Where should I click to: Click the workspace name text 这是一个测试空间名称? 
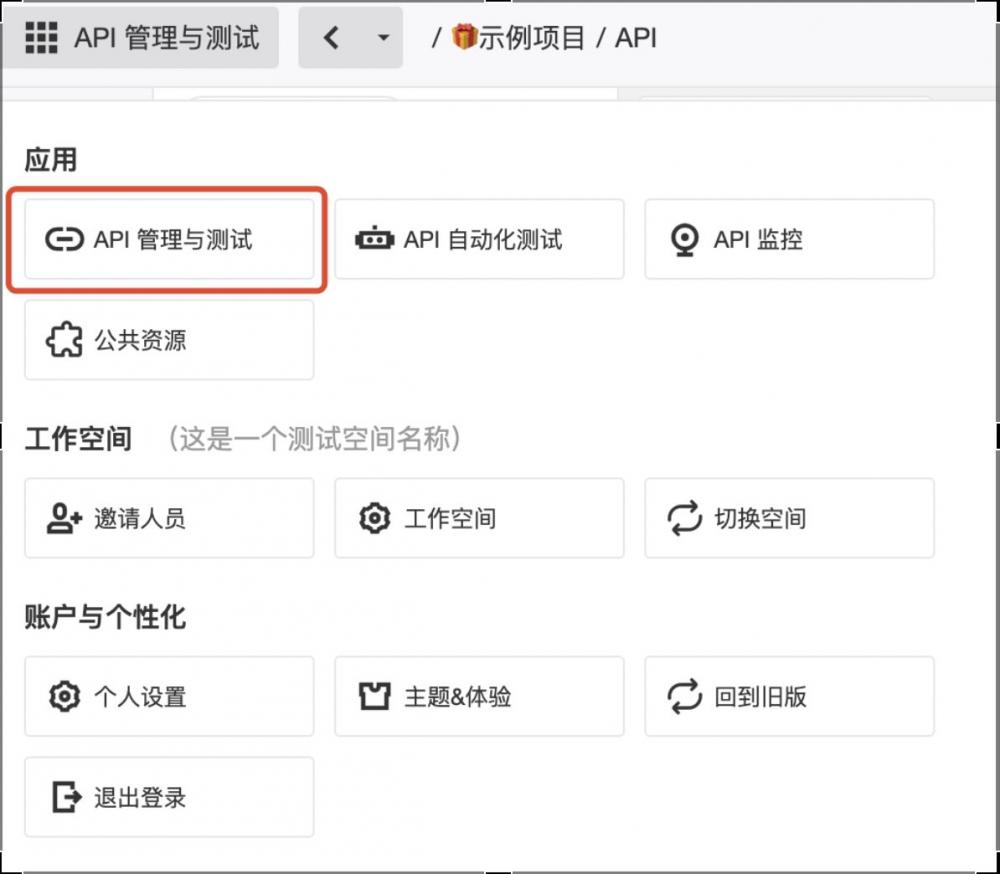click(x=314, y=438)
